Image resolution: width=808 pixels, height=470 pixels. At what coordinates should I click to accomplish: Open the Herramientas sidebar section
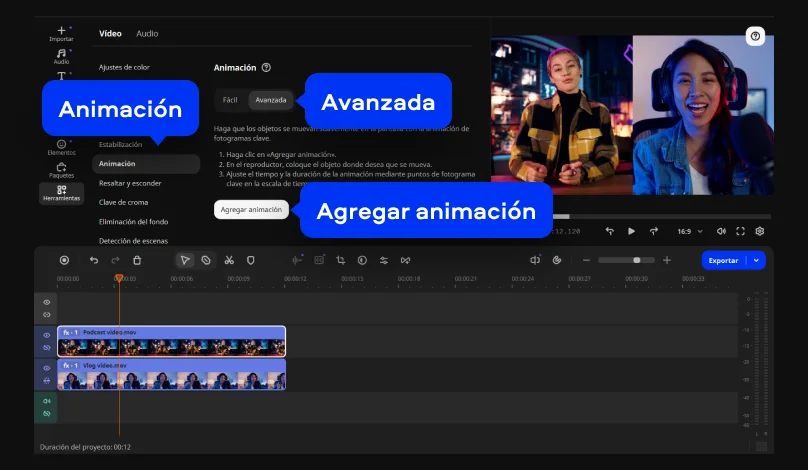tap(62, 192)
